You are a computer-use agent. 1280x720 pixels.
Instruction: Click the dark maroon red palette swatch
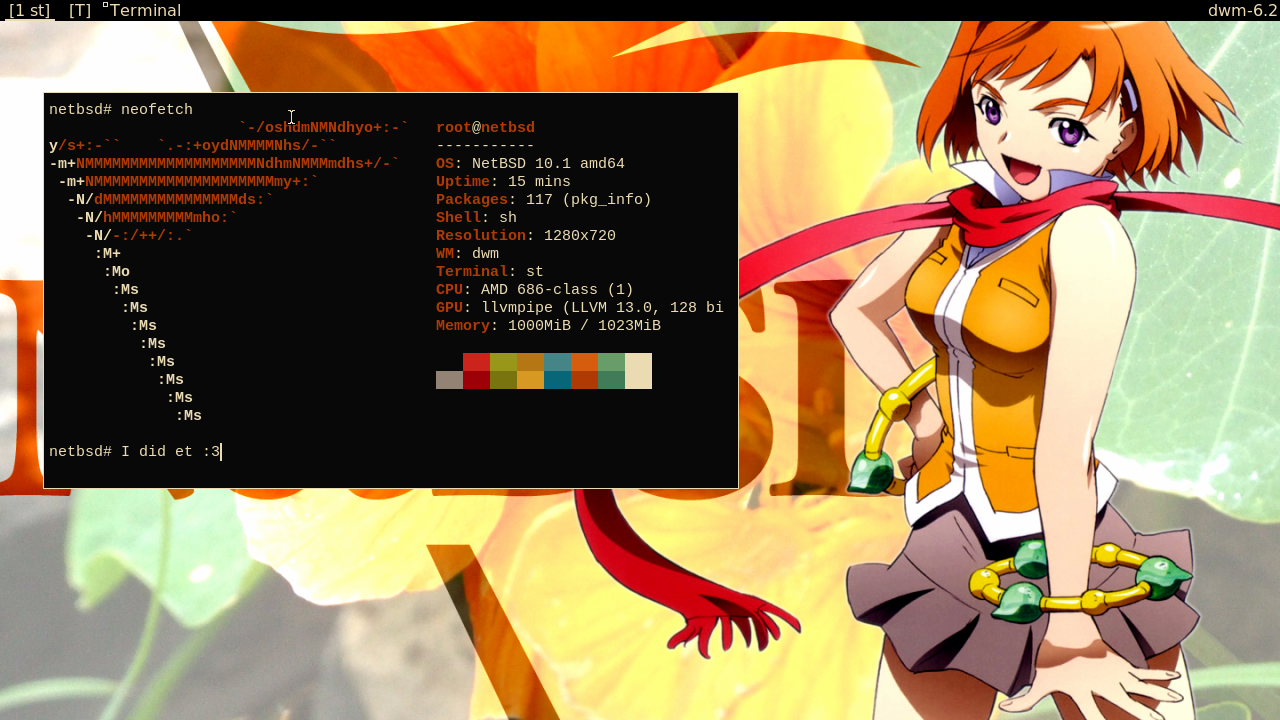click(476, 380)
